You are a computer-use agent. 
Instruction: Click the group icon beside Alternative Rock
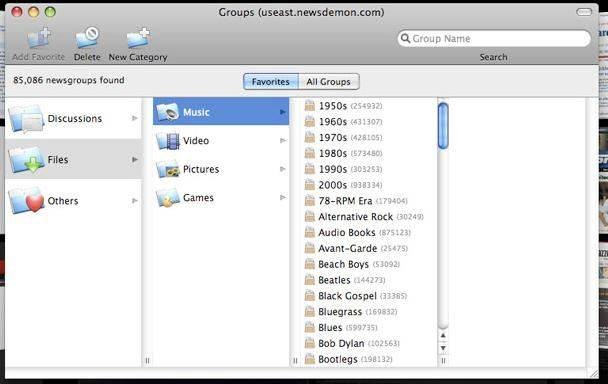pos(309,216)
